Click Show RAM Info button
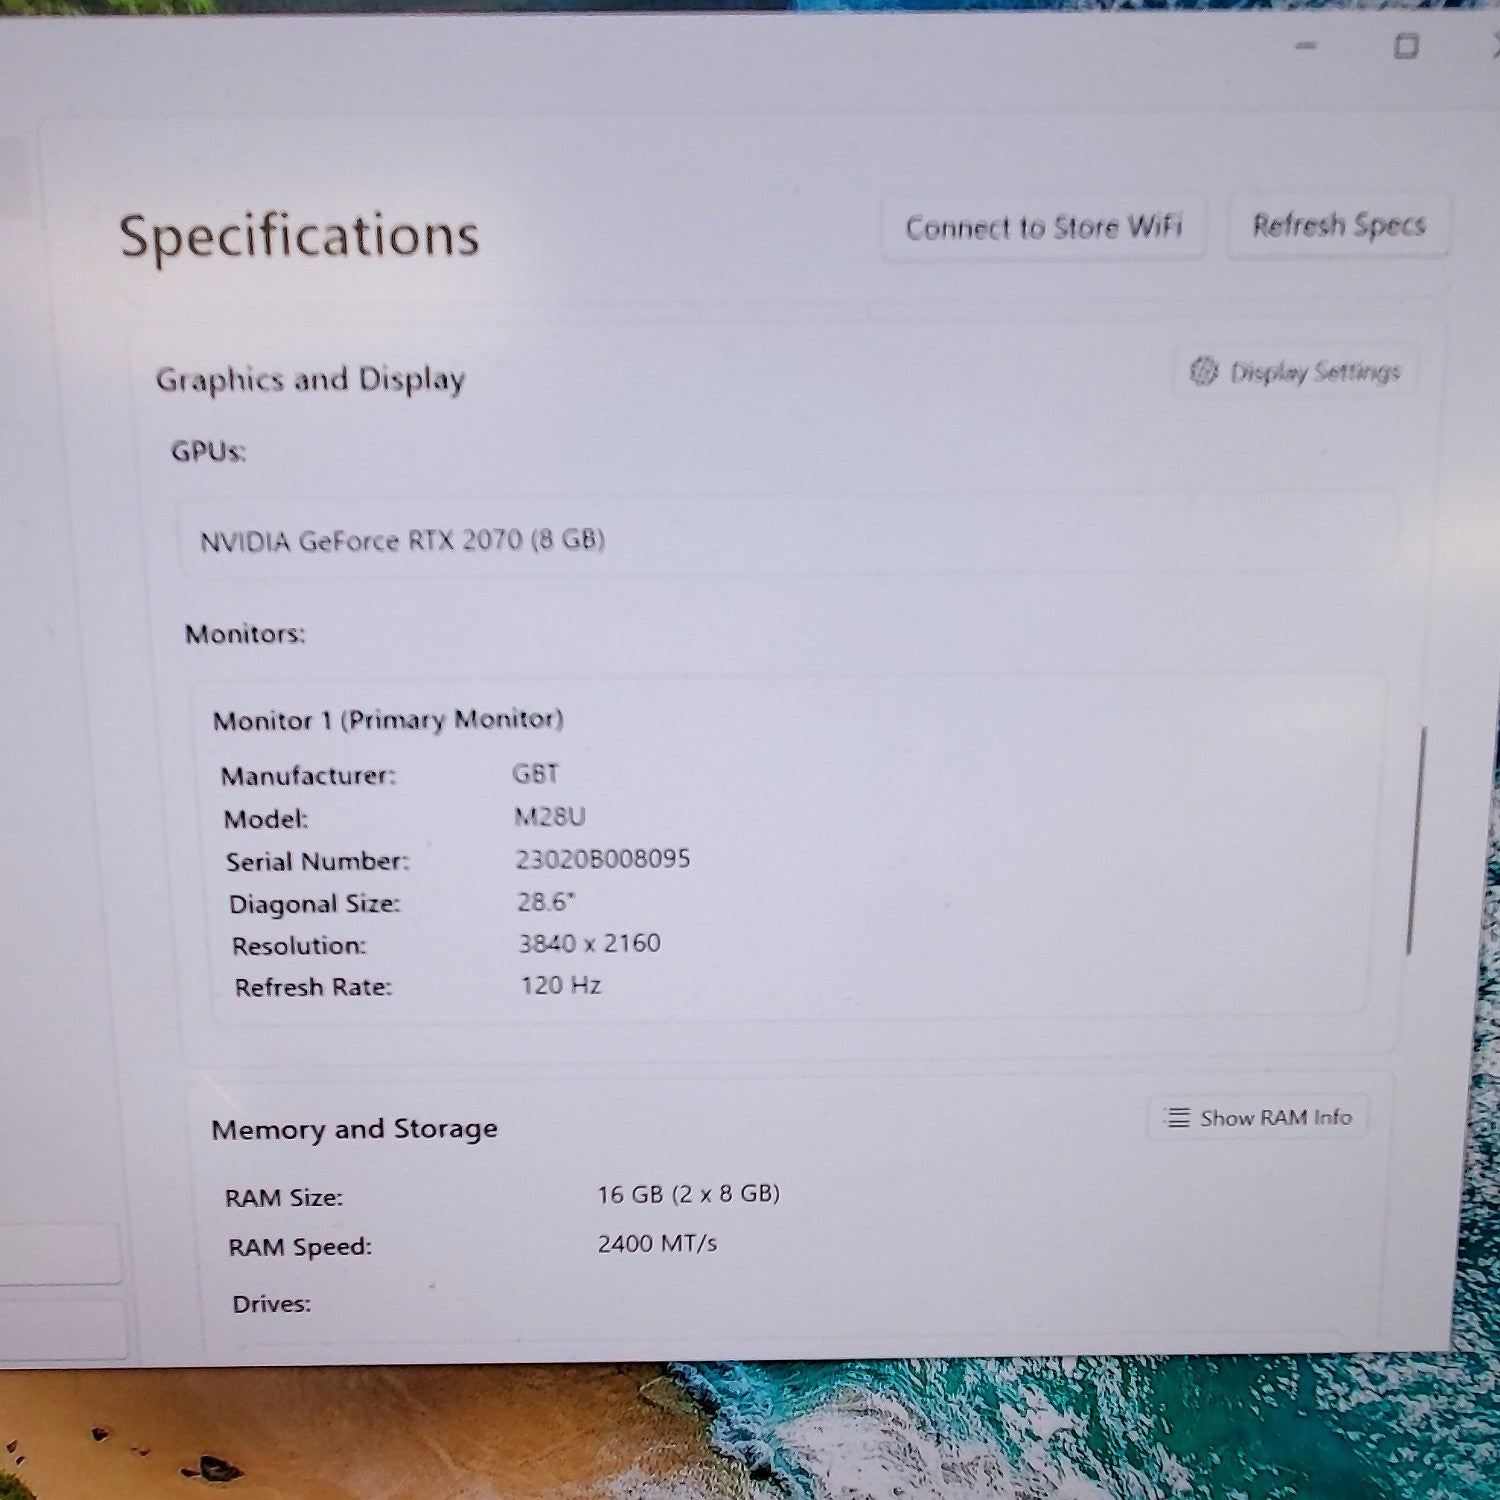1500x1500 pixels. tap(1258, 1117)
